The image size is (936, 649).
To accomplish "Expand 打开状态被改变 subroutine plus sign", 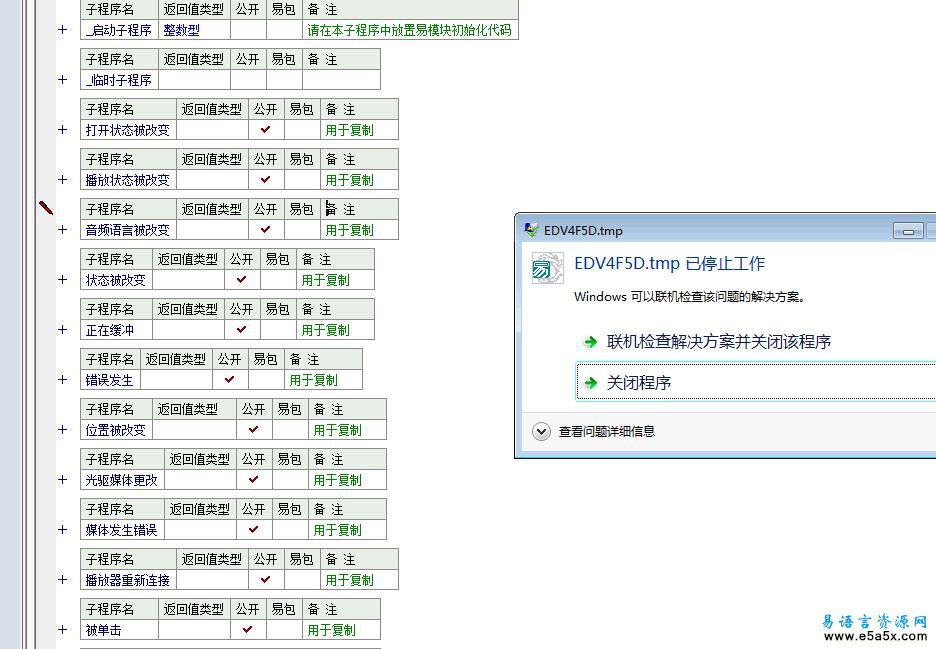I will (x=63, y=130).
